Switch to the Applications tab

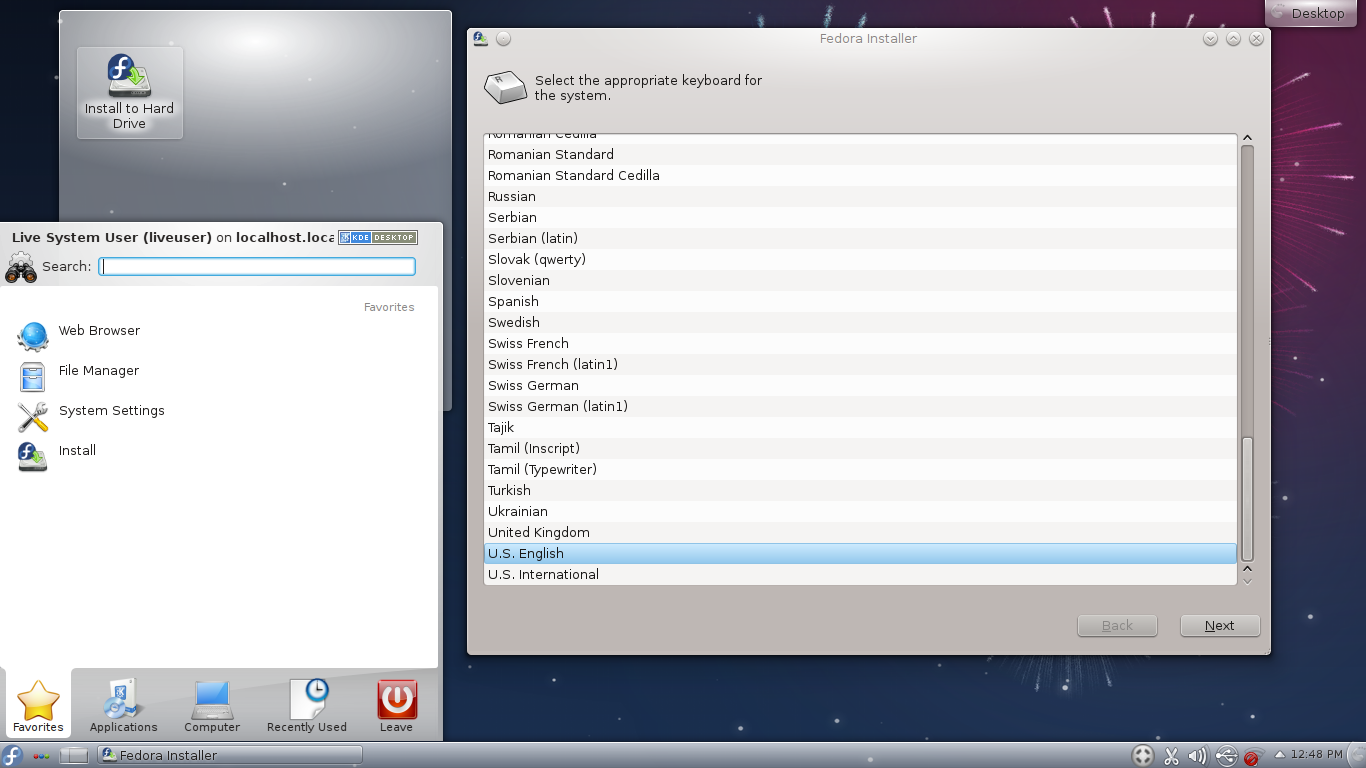click(123, 706)
